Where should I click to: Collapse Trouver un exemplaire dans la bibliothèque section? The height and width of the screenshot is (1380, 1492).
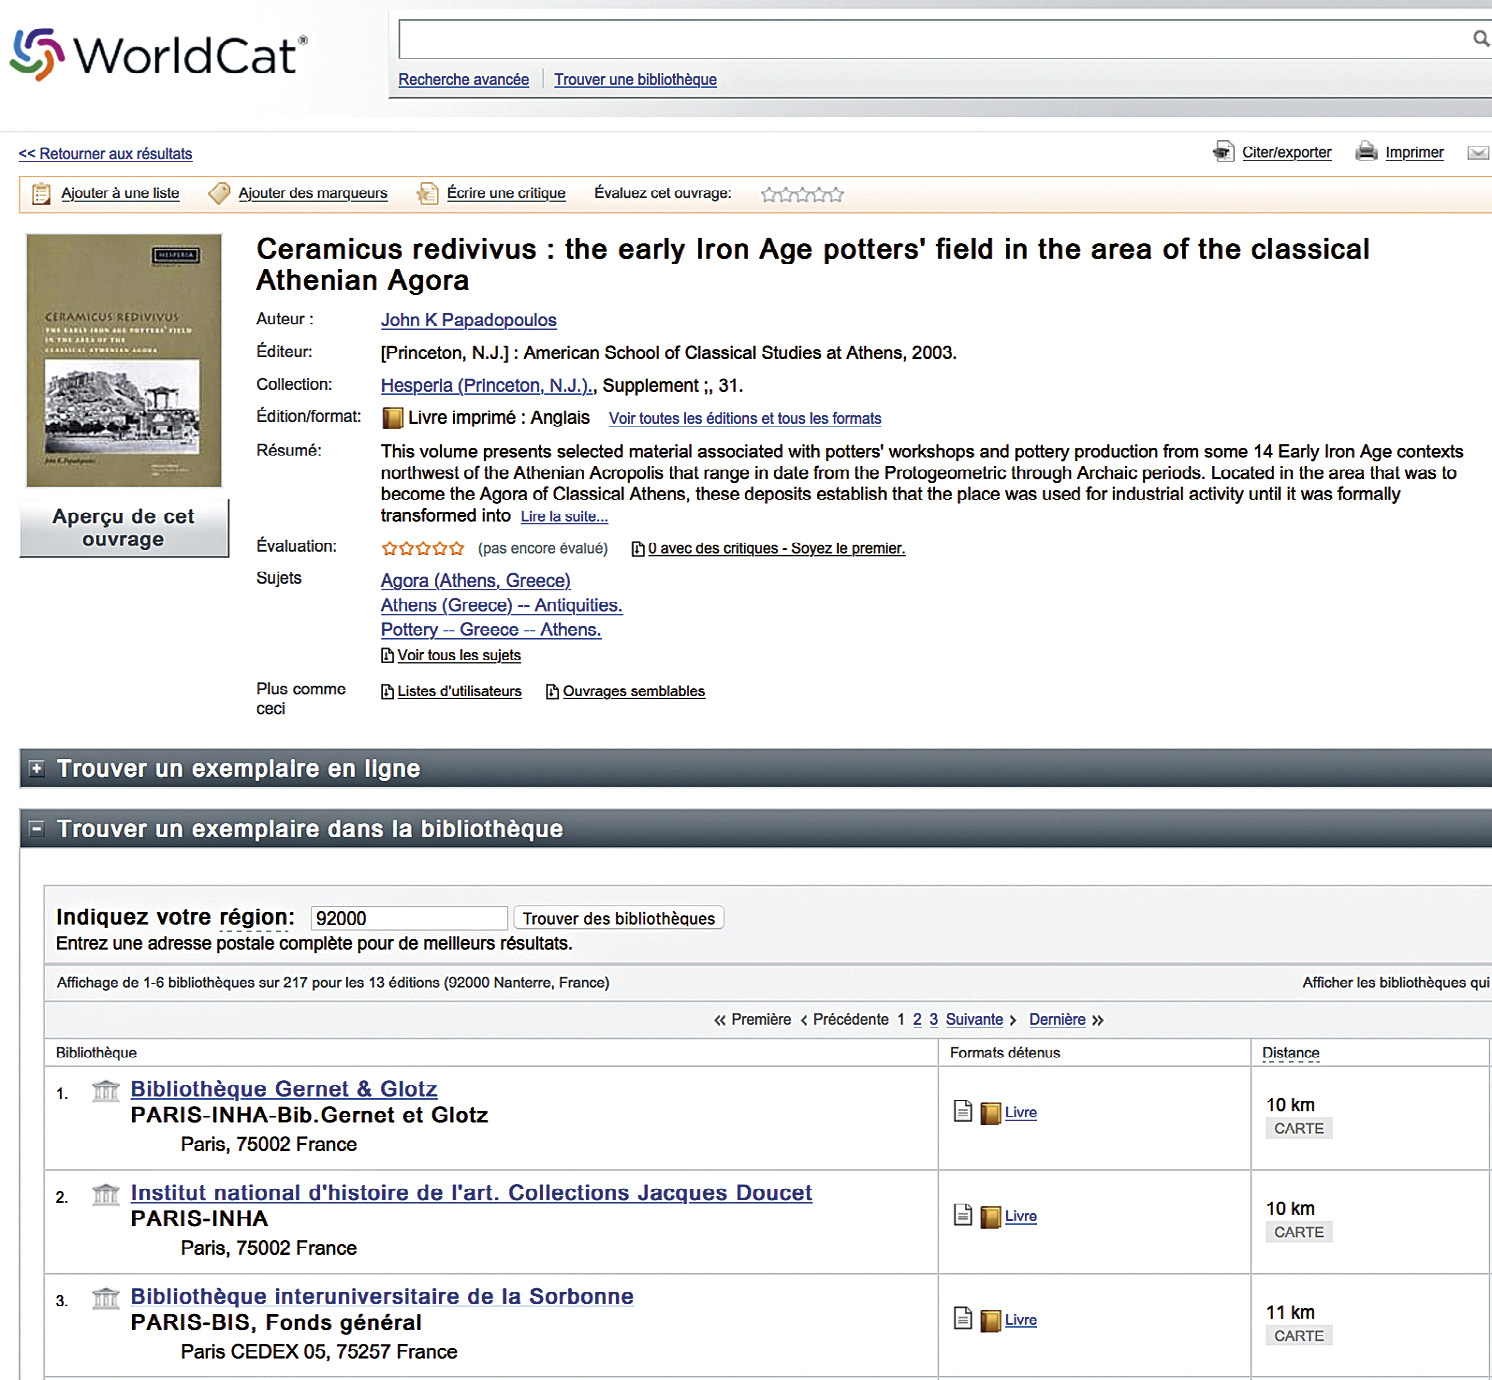pyautogui.click(x=37, y=829)
